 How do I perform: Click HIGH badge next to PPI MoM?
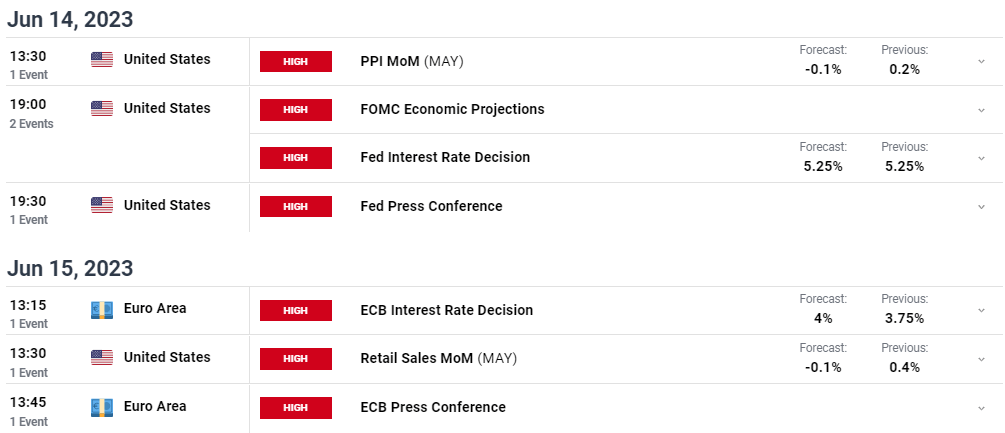[x=295, y=61]
